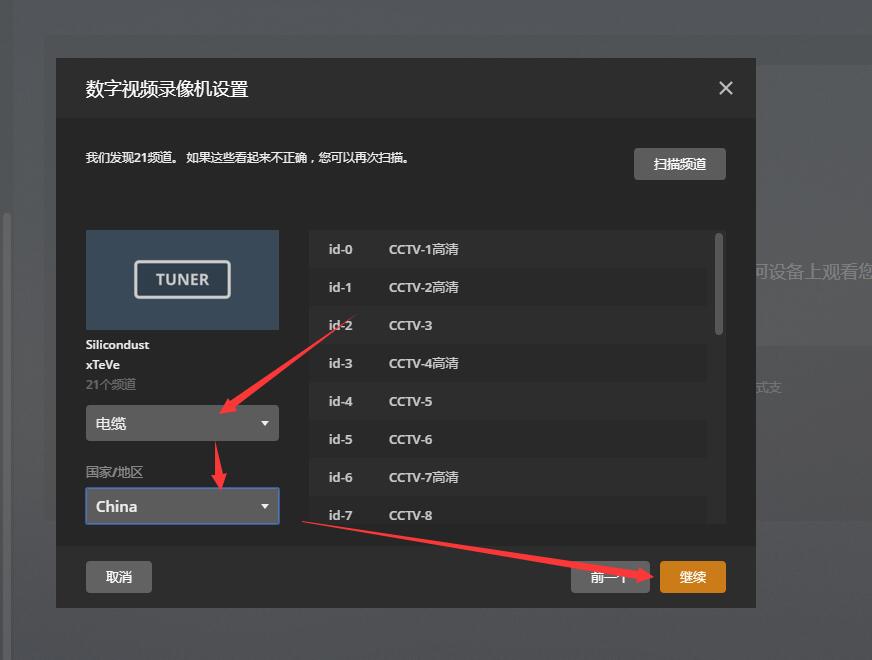Click the 取消 cancel button
The image size is (872, 660).
click(x=118, y=577)
